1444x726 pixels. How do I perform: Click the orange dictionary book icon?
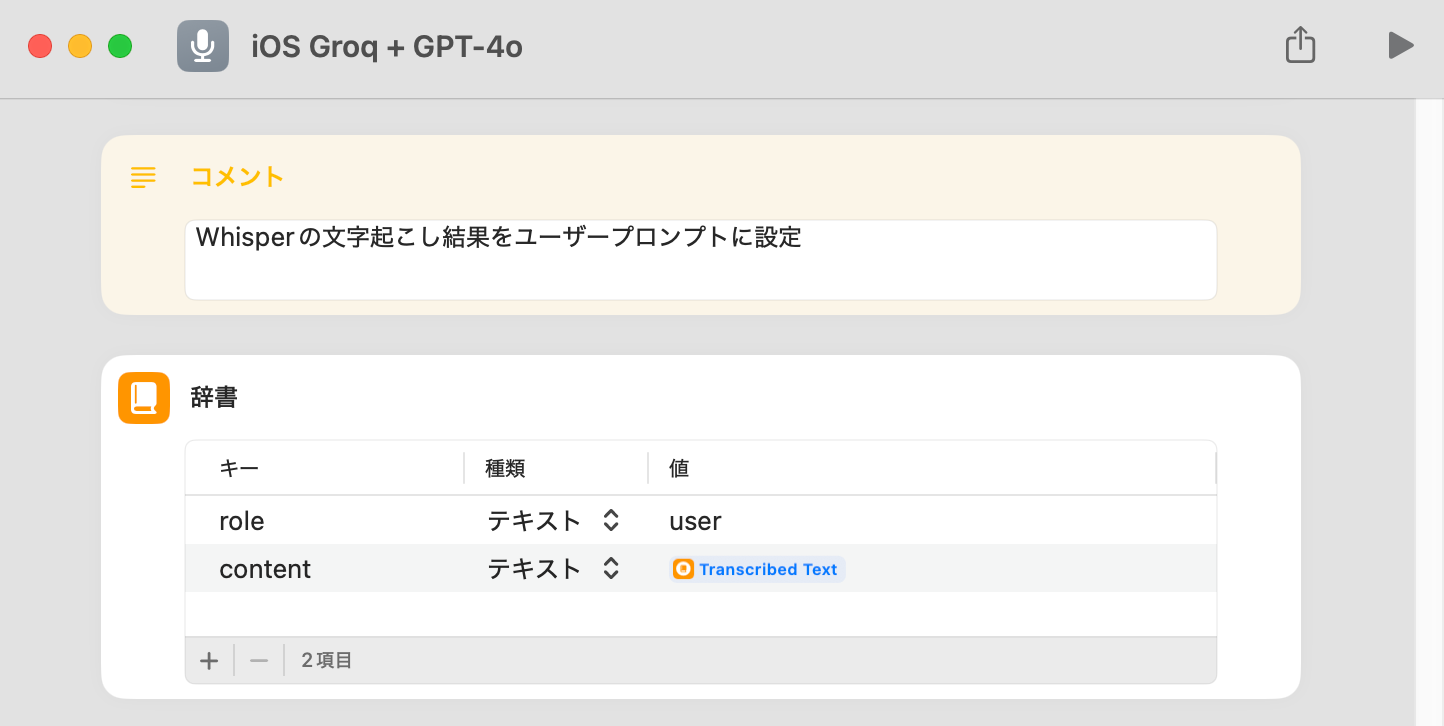point(144,398)
